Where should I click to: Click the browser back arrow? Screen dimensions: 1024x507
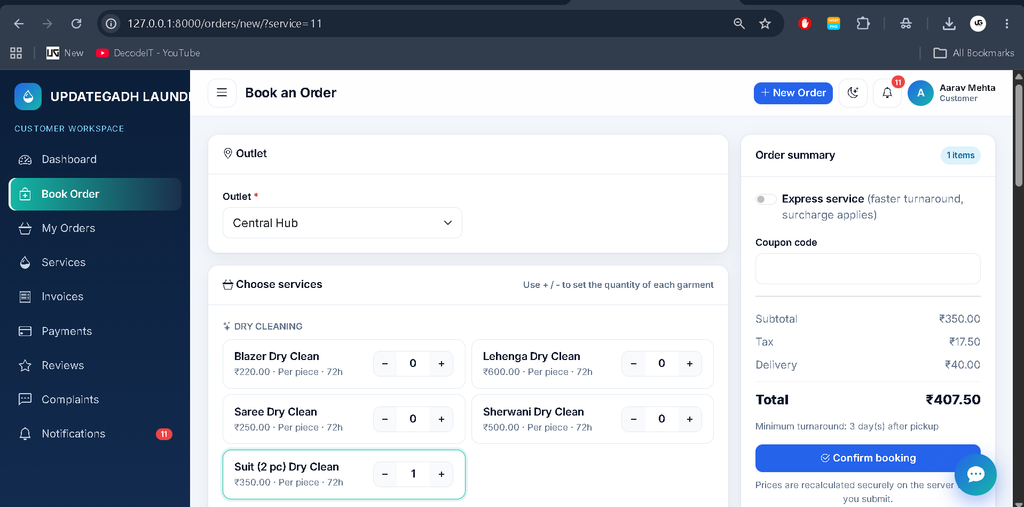(x=18, y=24)
